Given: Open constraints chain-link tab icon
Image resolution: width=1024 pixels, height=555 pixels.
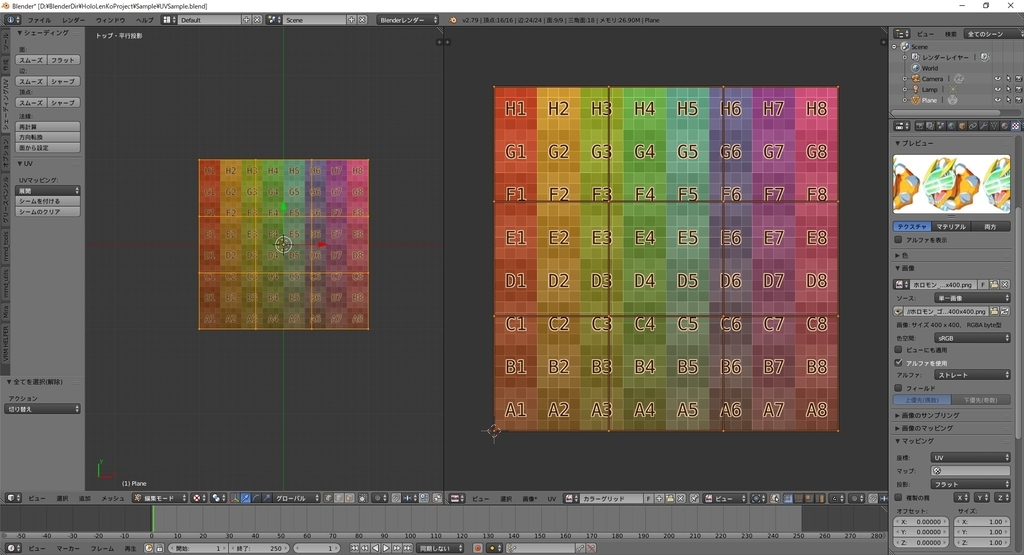Looking at the screenshot, I should coord(974,125).
